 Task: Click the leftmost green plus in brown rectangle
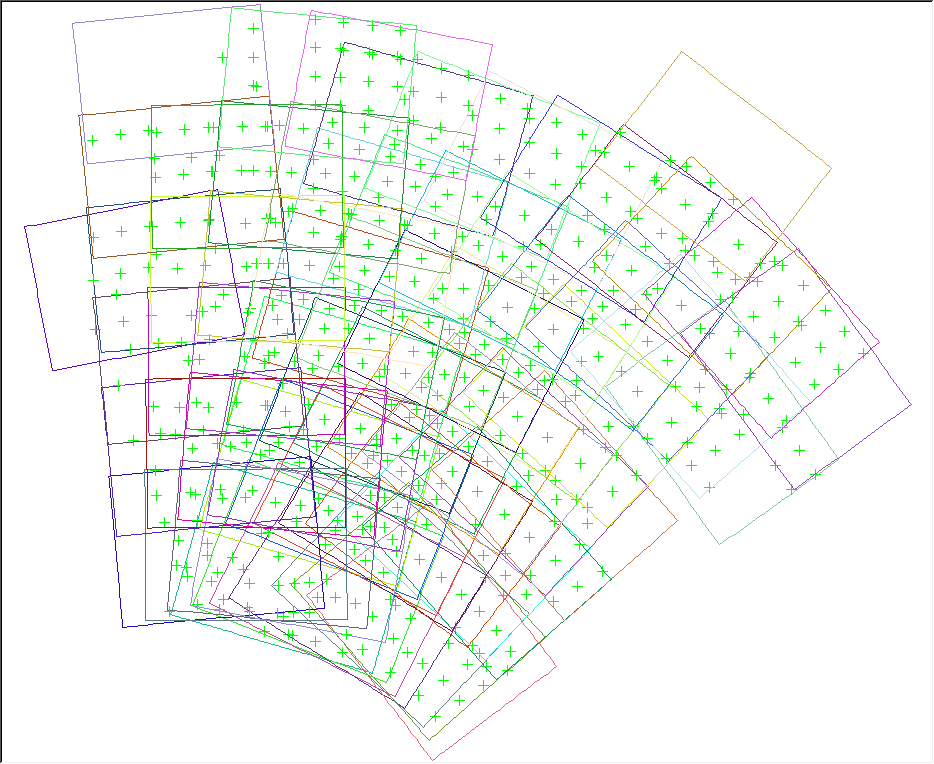point(92,141)
